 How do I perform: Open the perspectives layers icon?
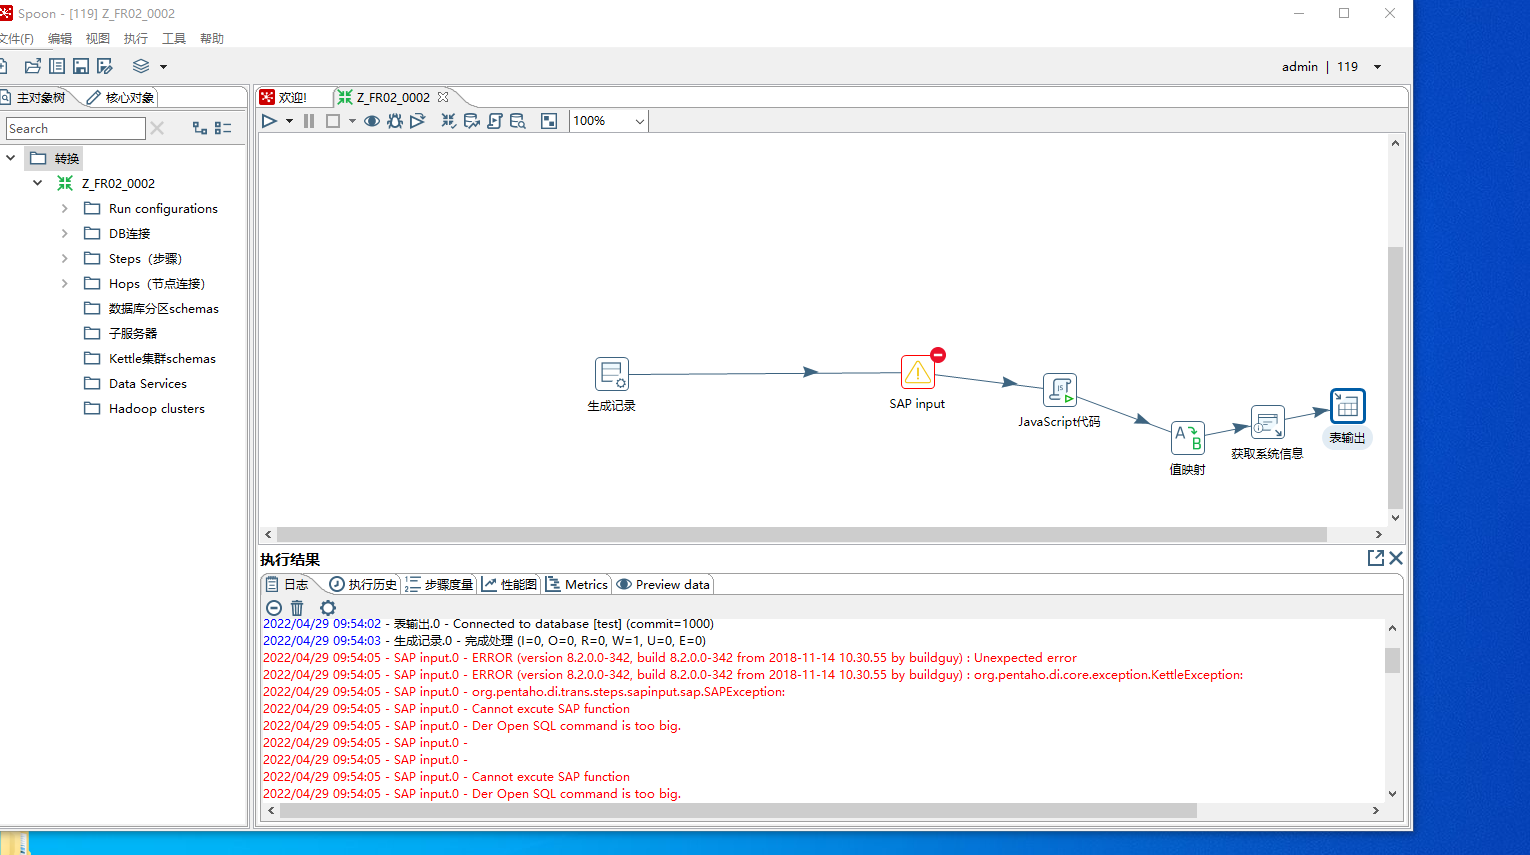click(141, 66)
